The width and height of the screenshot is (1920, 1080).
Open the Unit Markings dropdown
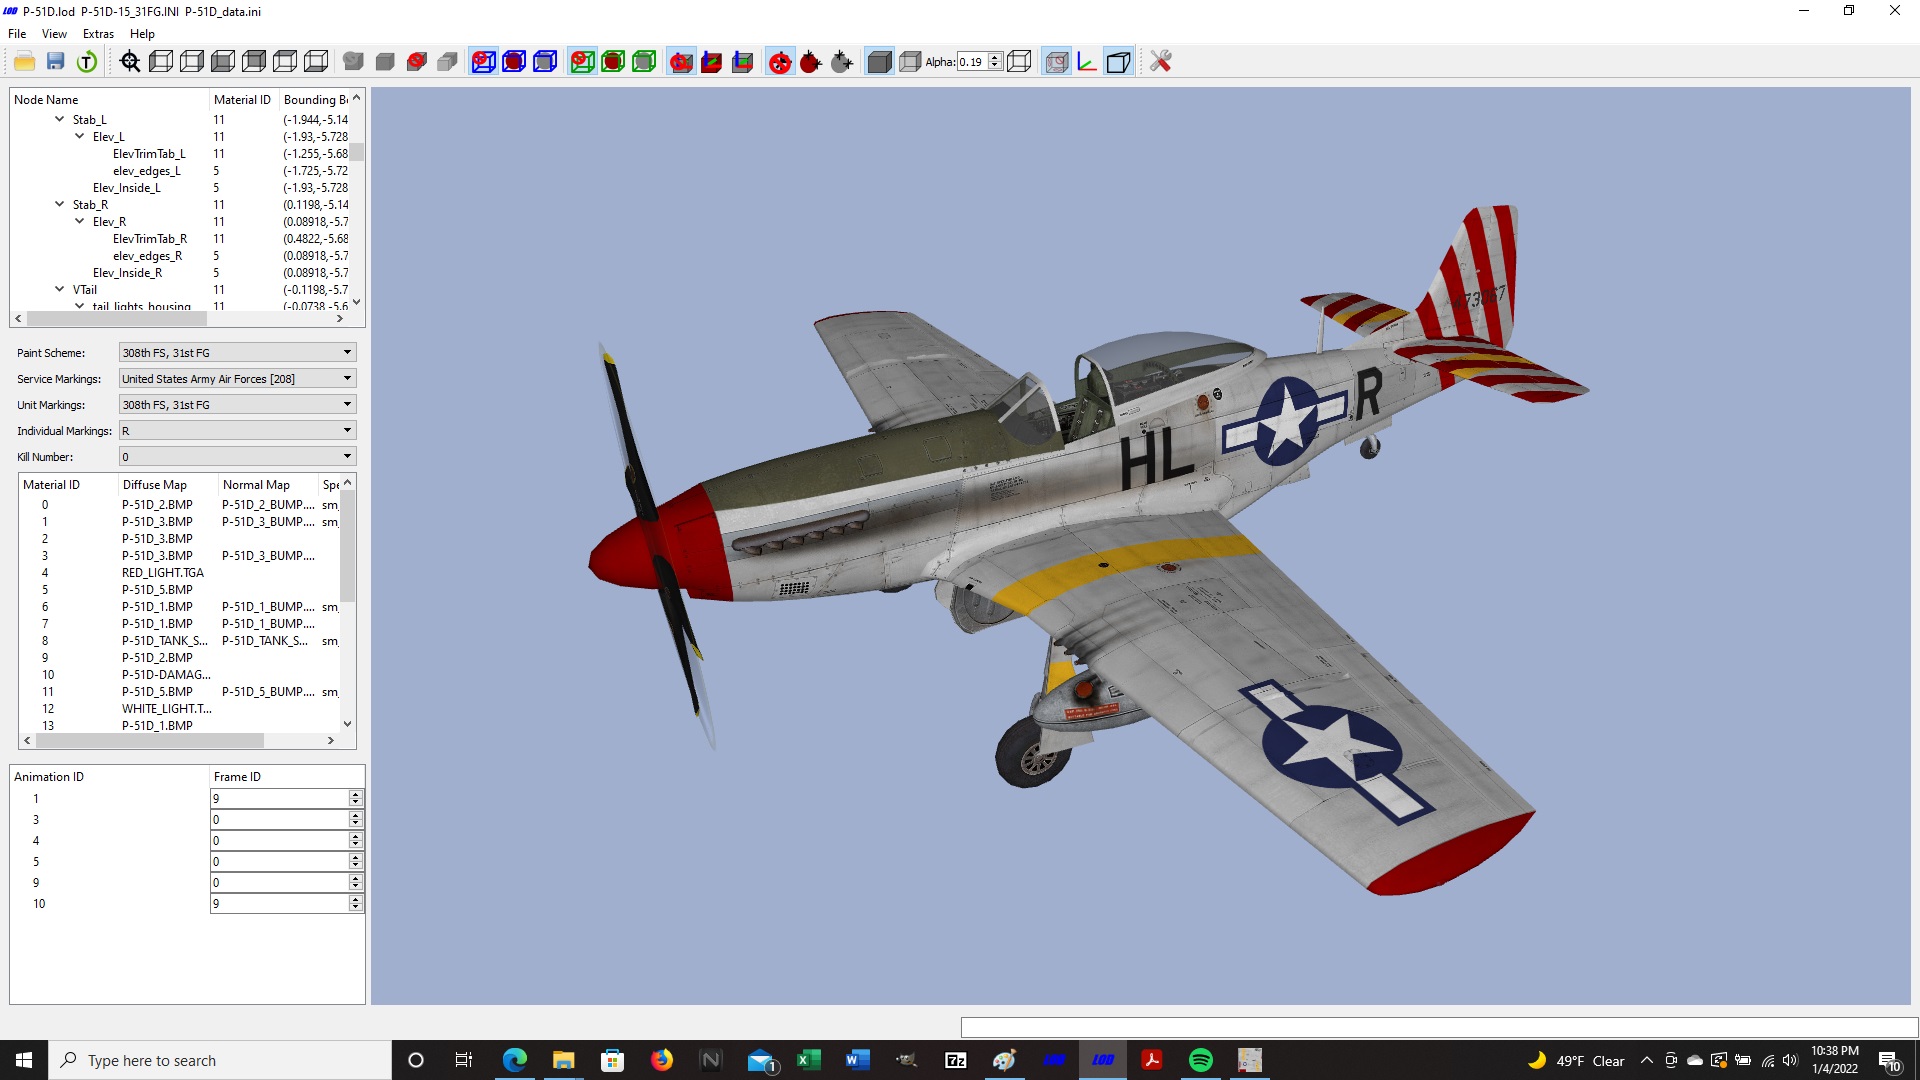(238, 404)
